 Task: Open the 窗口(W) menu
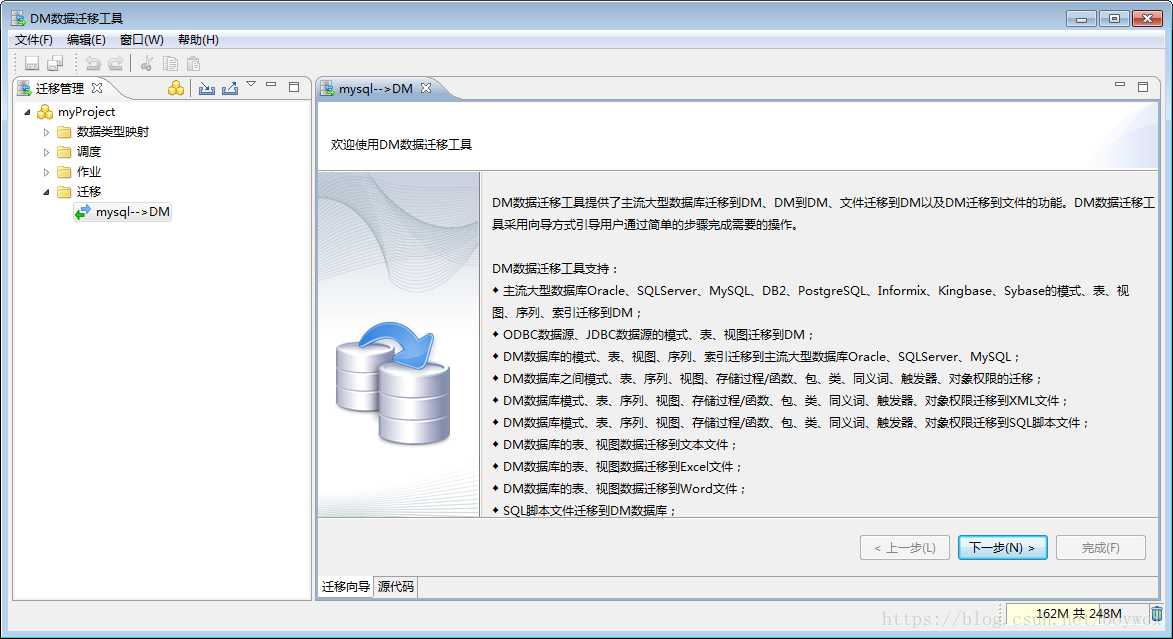[x=141, y=40]
